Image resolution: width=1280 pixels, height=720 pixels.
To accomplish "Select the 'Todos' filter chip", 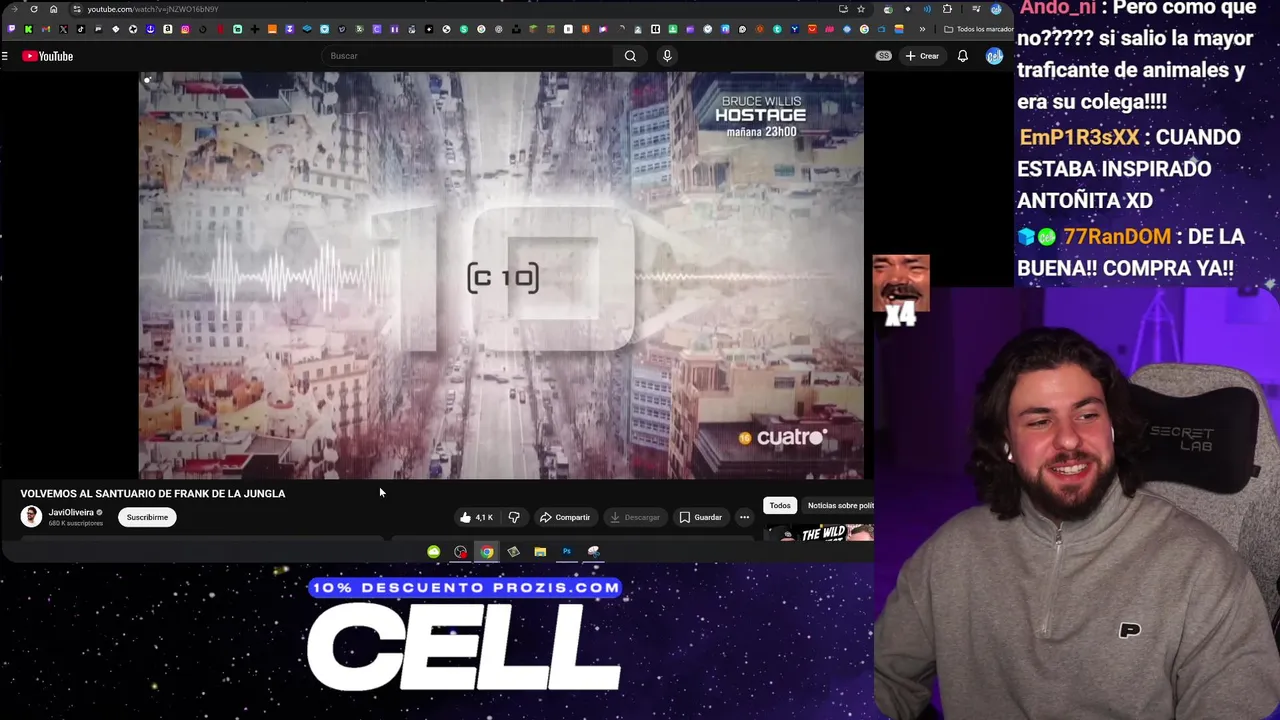I will coord(780,505).
